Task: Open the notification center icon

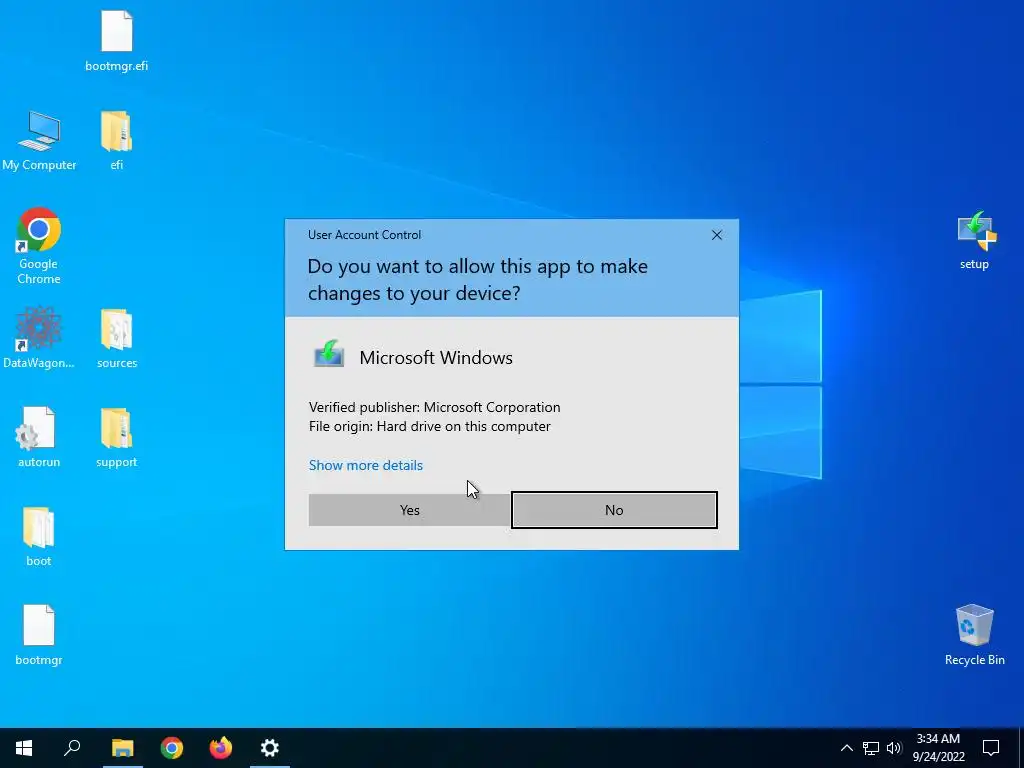Action: point(991,748)
